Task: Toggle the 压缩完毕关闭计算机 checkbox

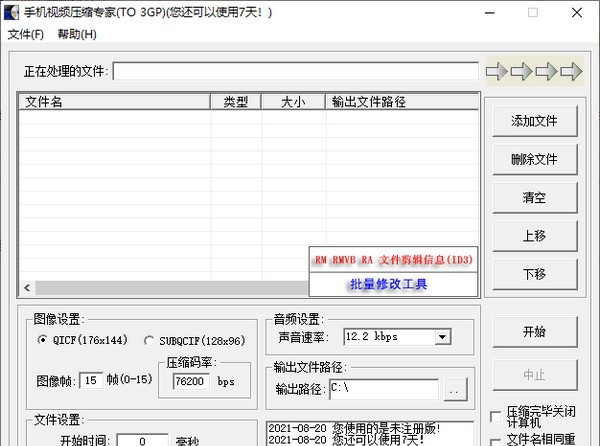Action: (495, 417)
